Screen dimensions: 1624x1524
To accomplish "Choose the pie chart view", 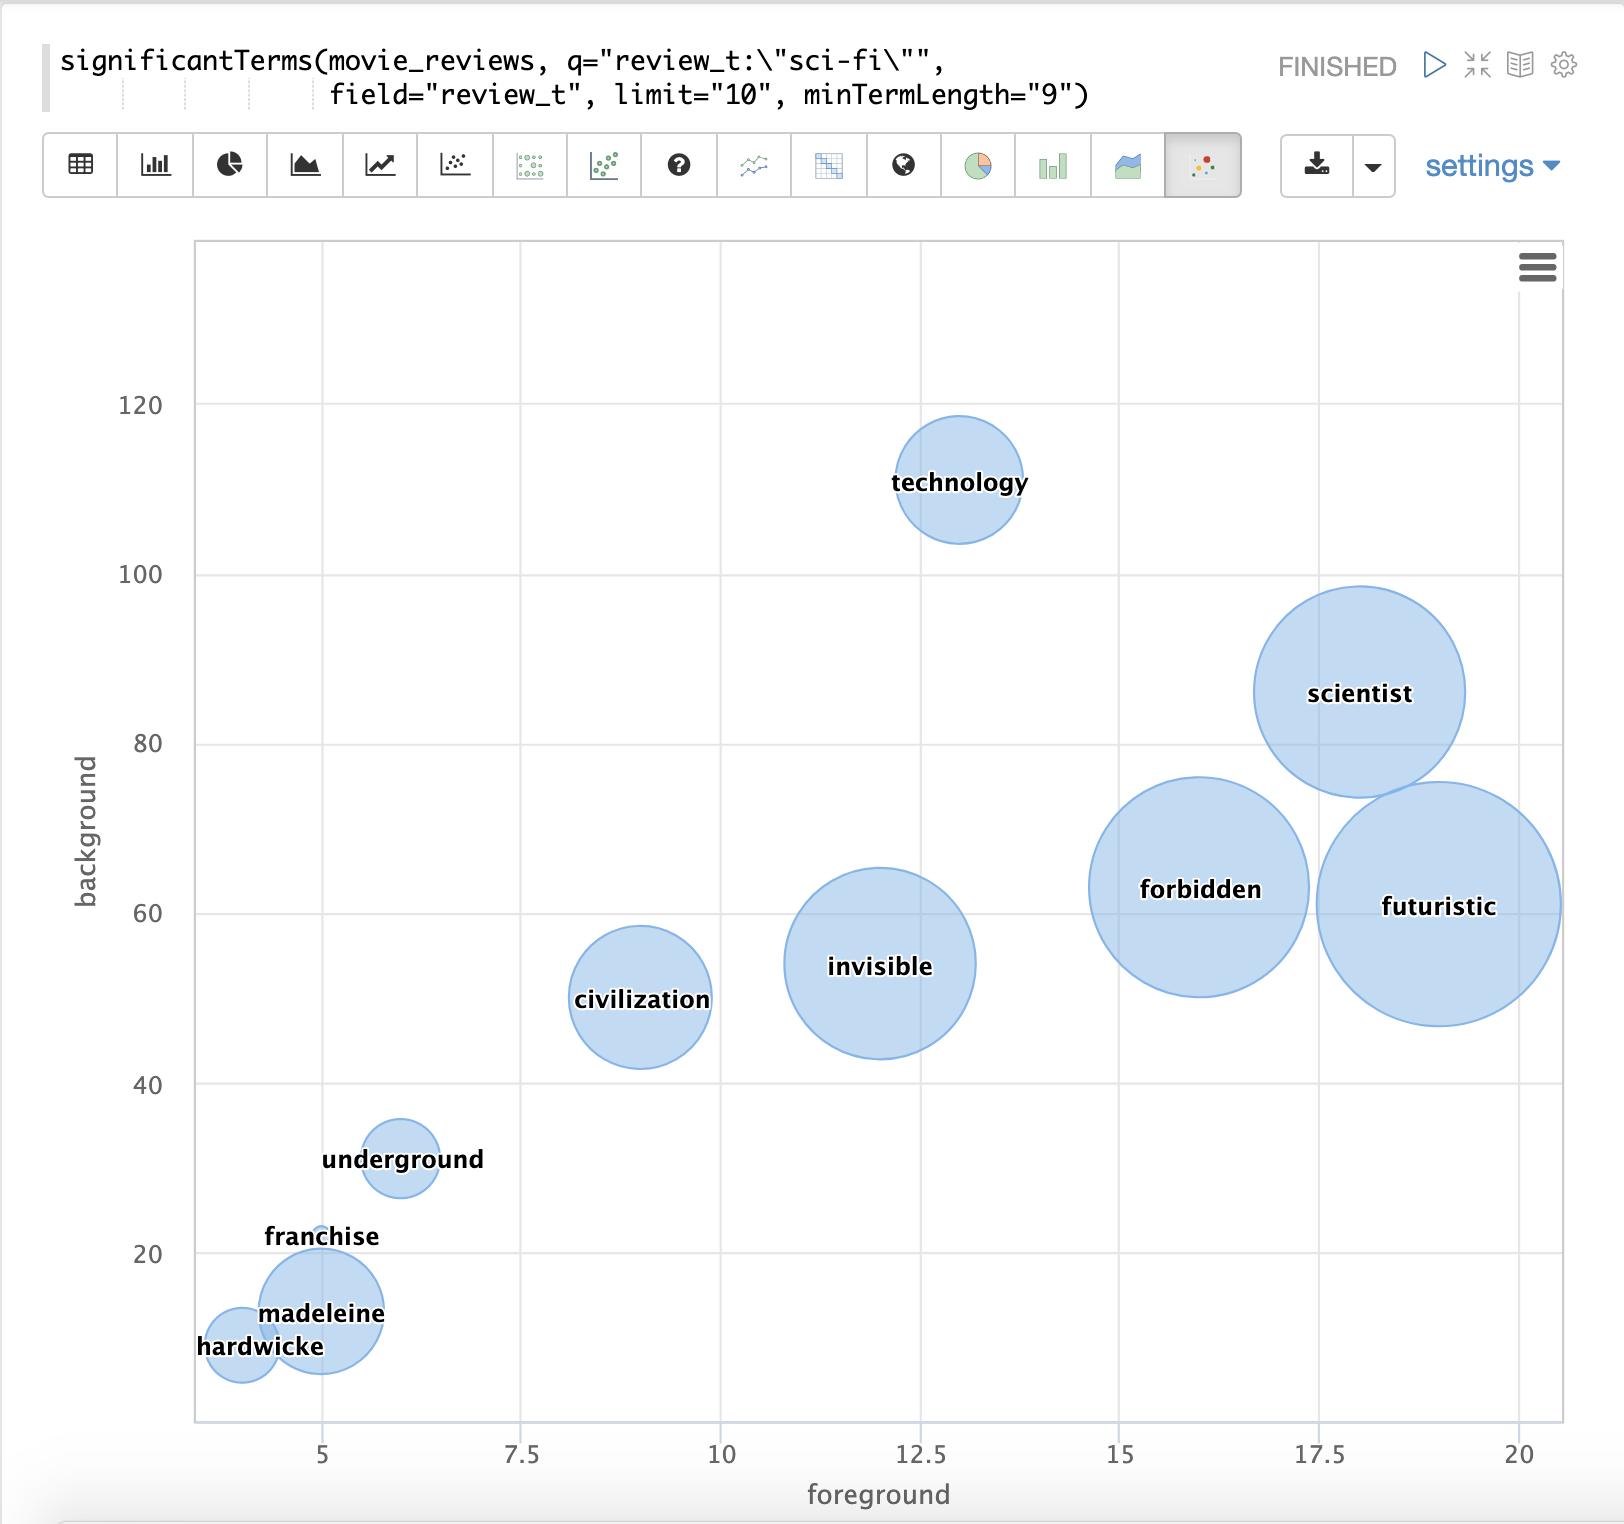I will pos(230,165).
